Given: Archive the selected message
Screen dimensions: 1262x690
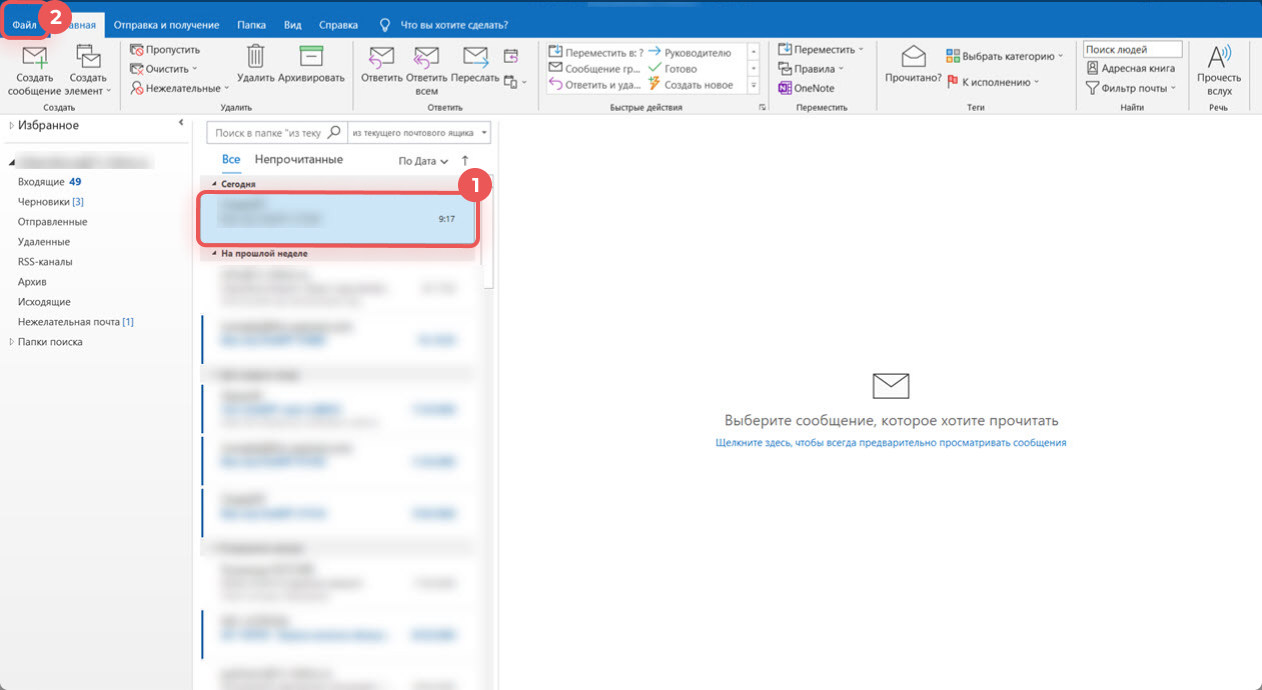Looking at the screenshot, I should (311, 57).
